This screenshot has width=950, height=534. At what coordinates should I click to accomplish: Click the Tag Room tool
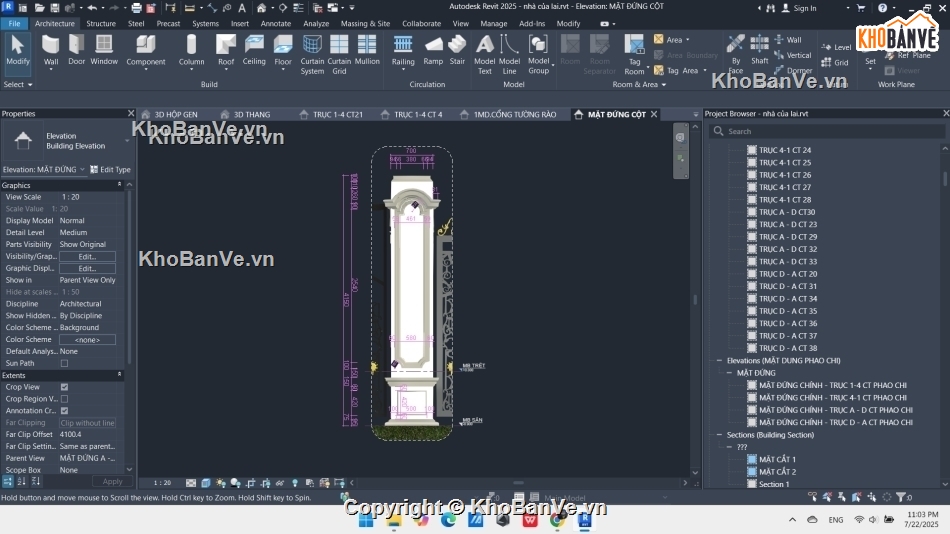click(x=634, y=55)
